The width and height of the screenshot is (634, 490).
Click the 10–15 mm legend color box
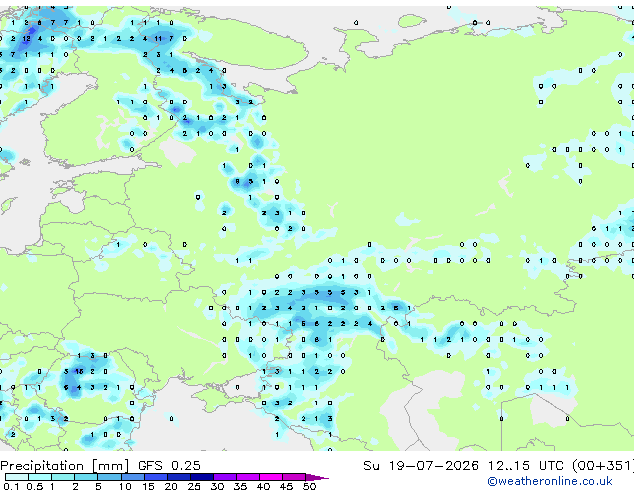tap(133, 477)
